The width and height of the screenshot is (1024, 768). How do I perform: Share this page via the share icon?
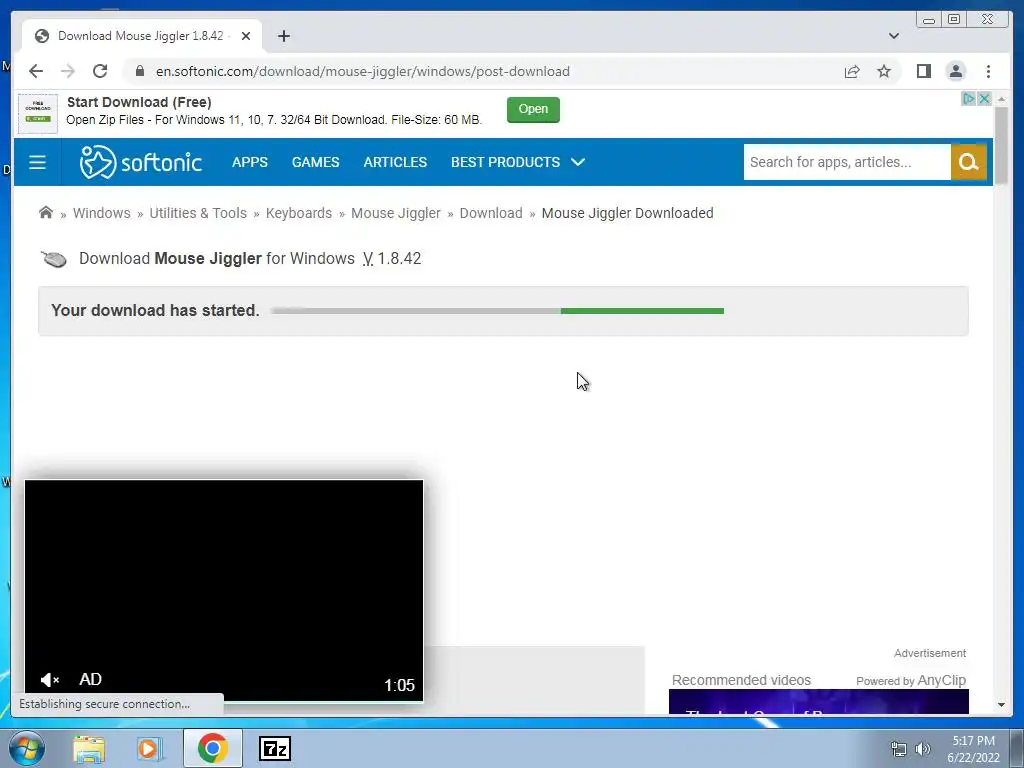point(852,71)
